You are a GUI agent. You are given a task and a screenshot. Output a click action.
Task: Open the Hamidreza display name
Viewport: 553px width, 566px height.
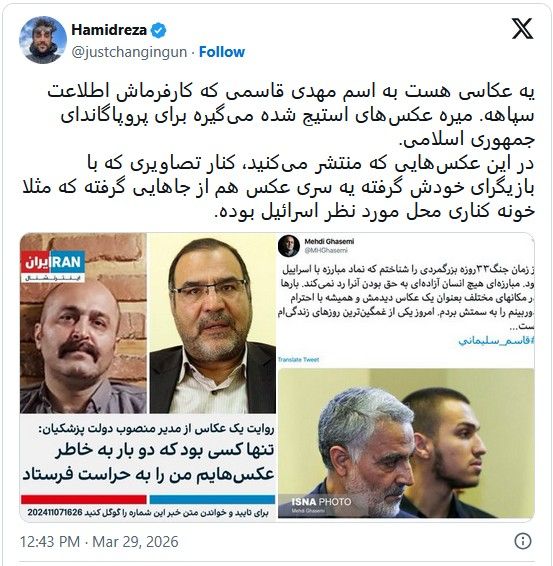tap(109, 30)
